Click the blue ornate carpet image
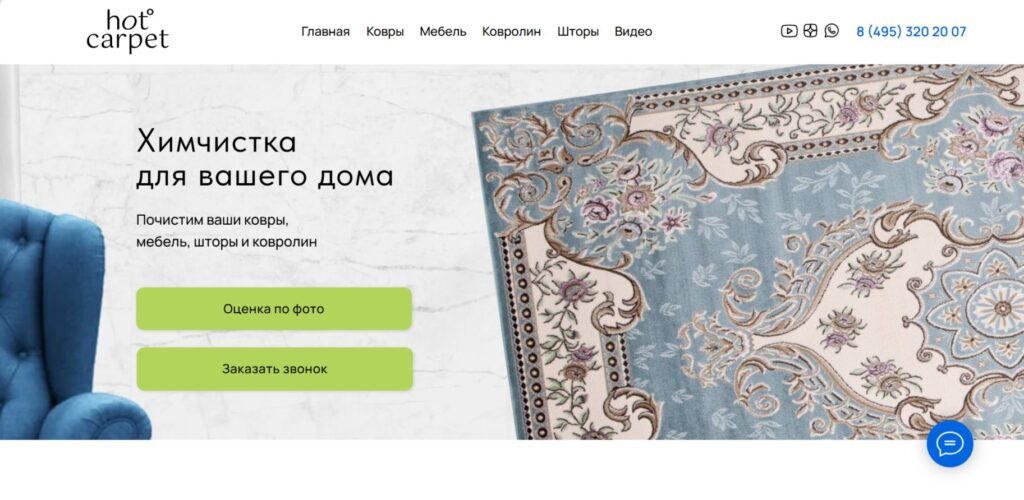The height and width of the screenshot is (500, 1024). point(748,252)
